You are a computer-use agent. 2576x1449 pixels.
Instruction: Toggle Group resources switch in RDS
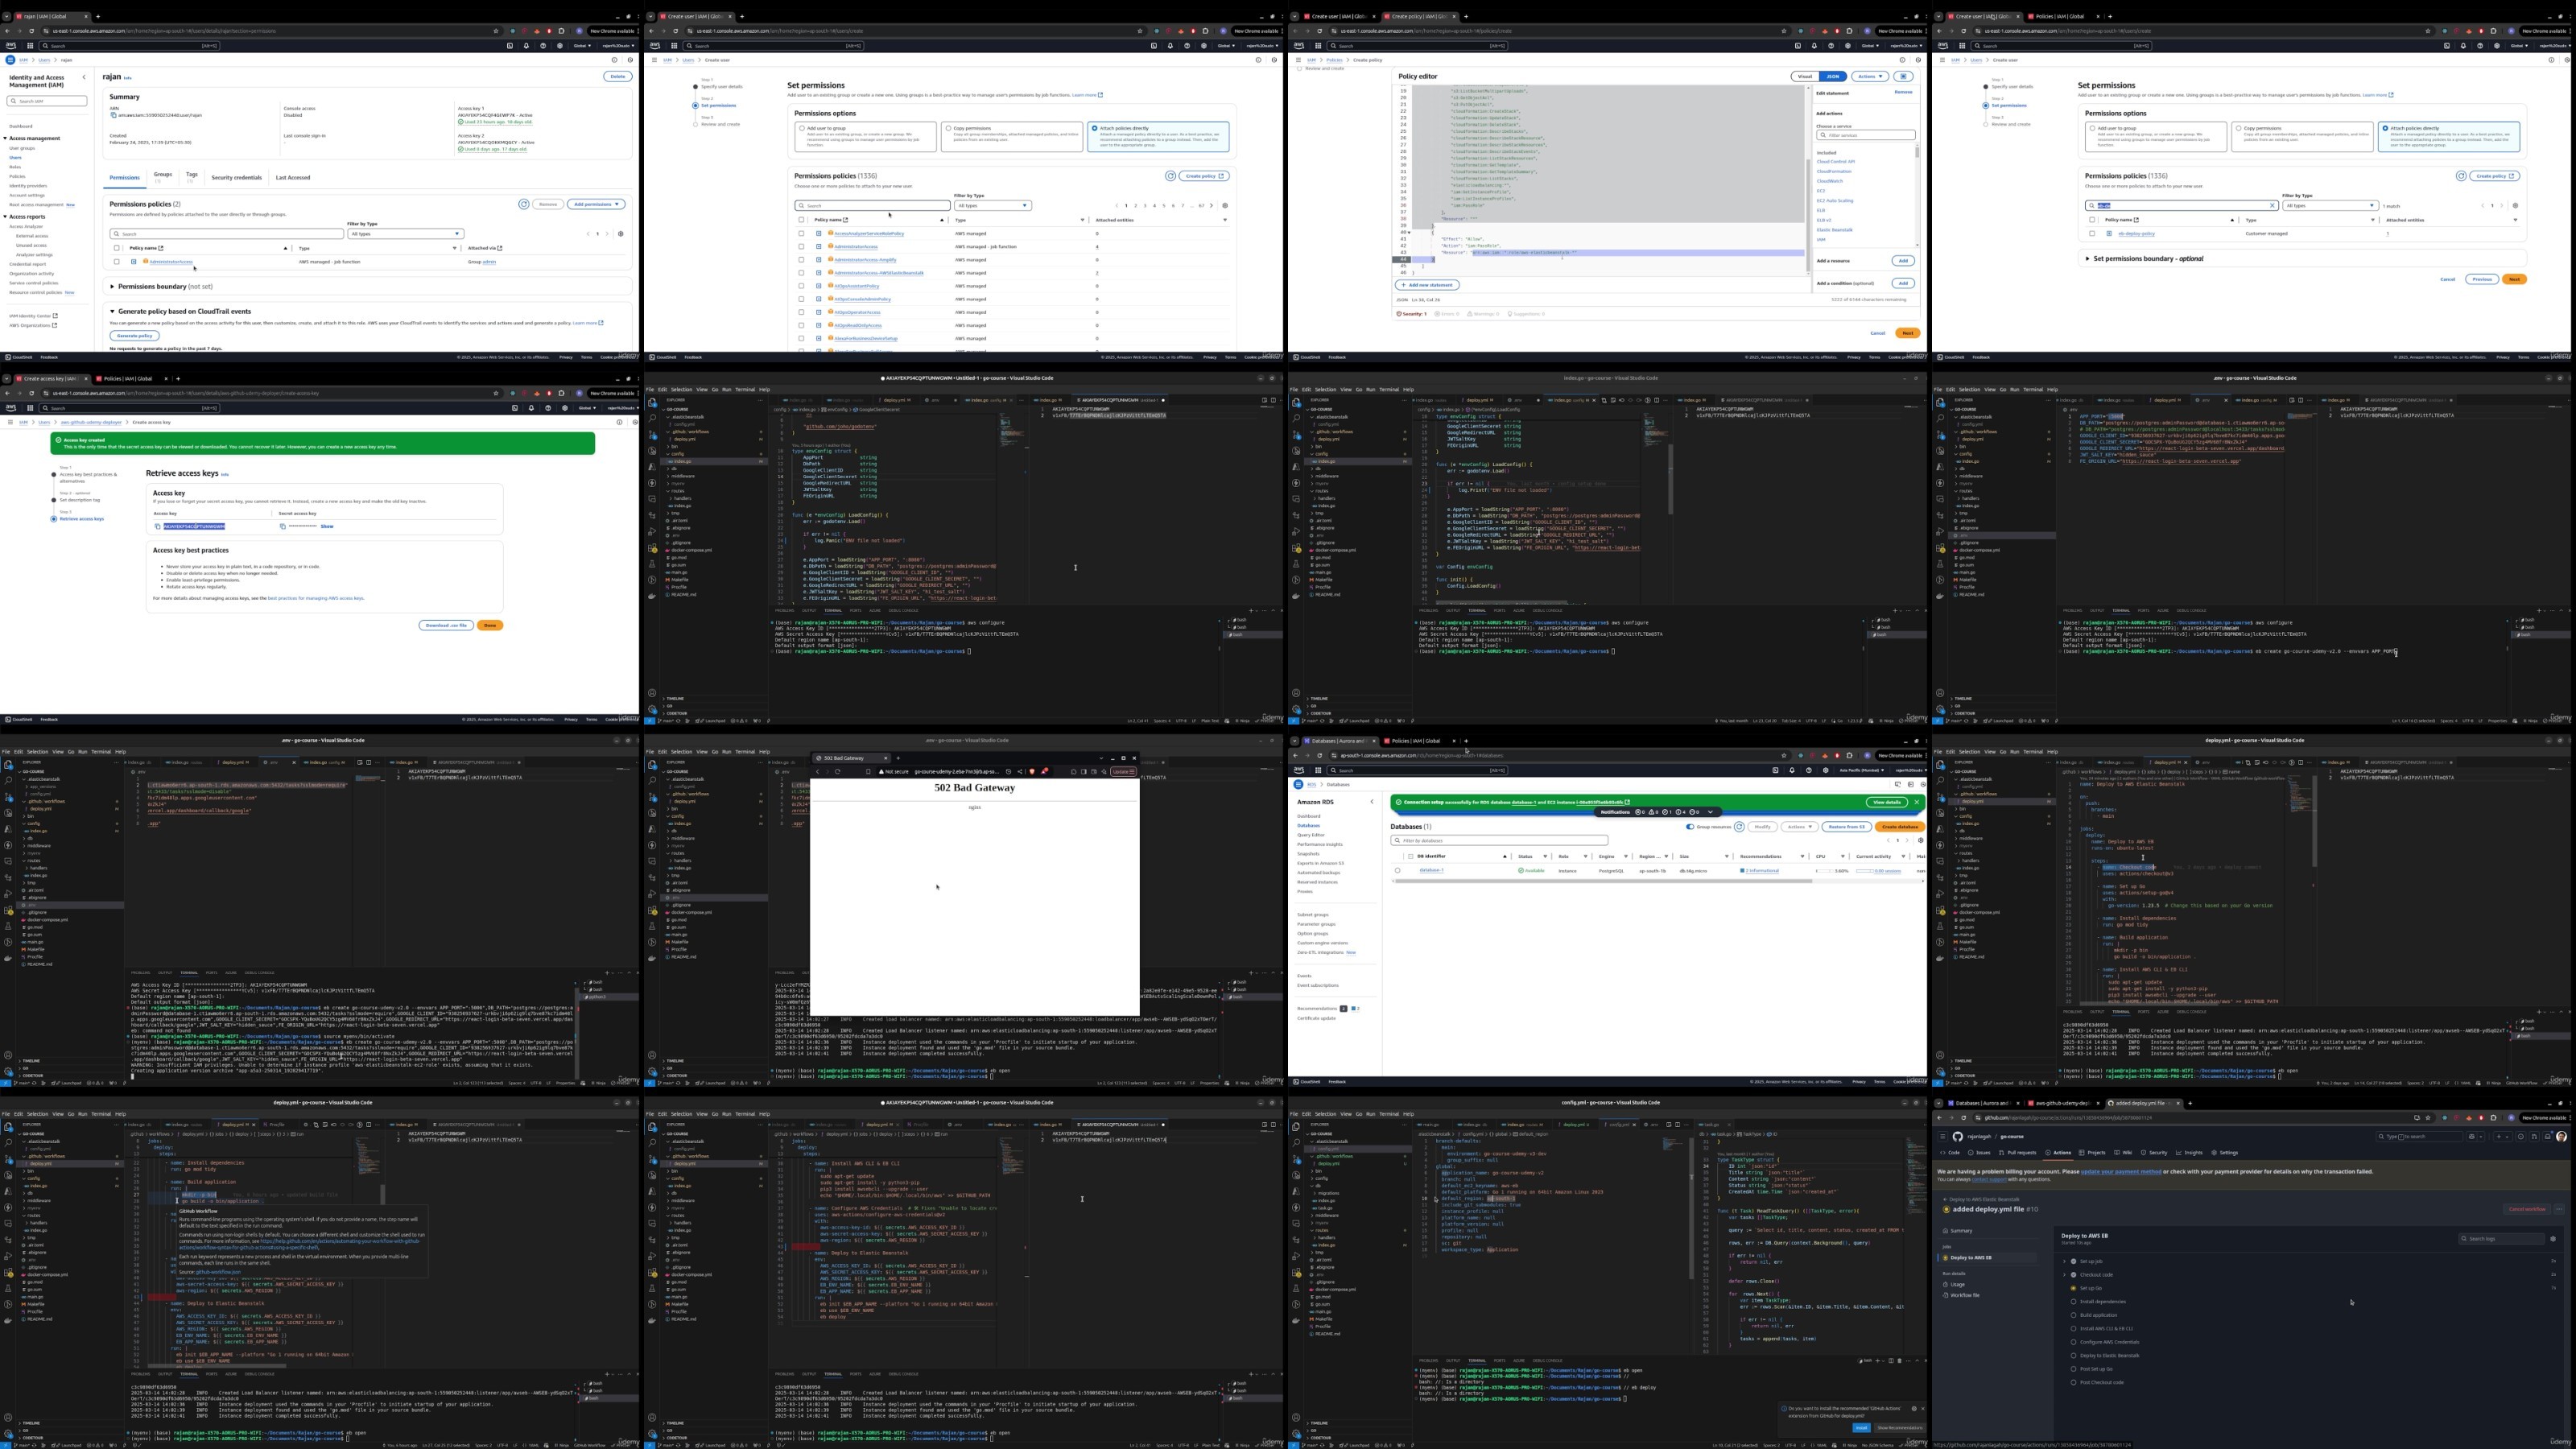coord(1690,827)
